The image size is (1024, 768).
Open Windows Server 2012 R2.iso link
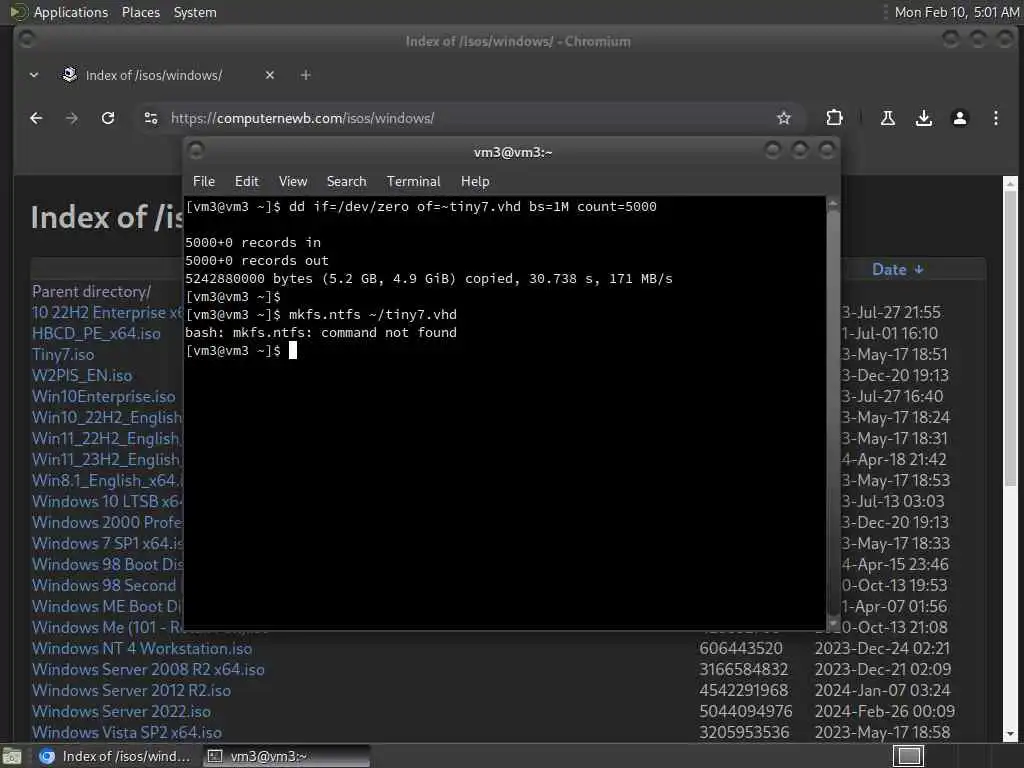tap(131, 690)
